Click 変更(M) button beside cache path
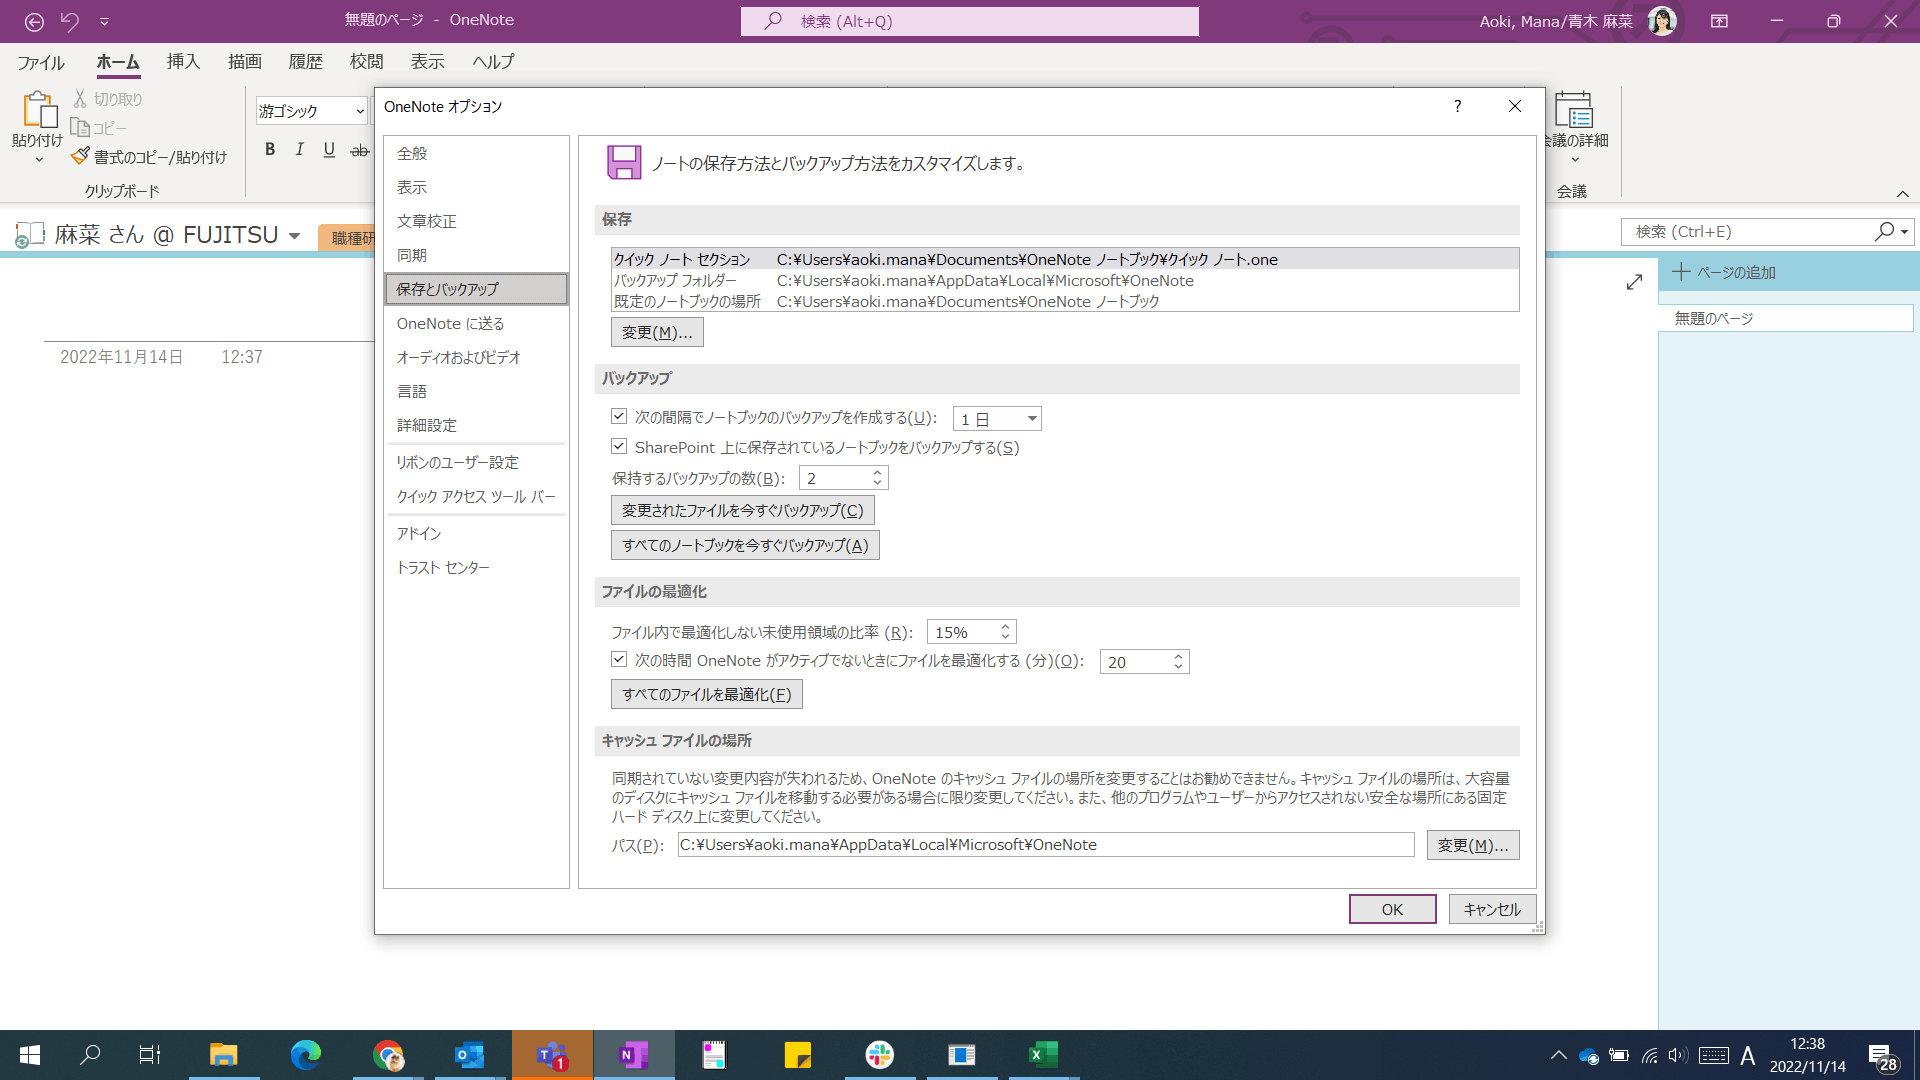The width and height of the screenshot is (1920, 1080). pos(1473,845)
